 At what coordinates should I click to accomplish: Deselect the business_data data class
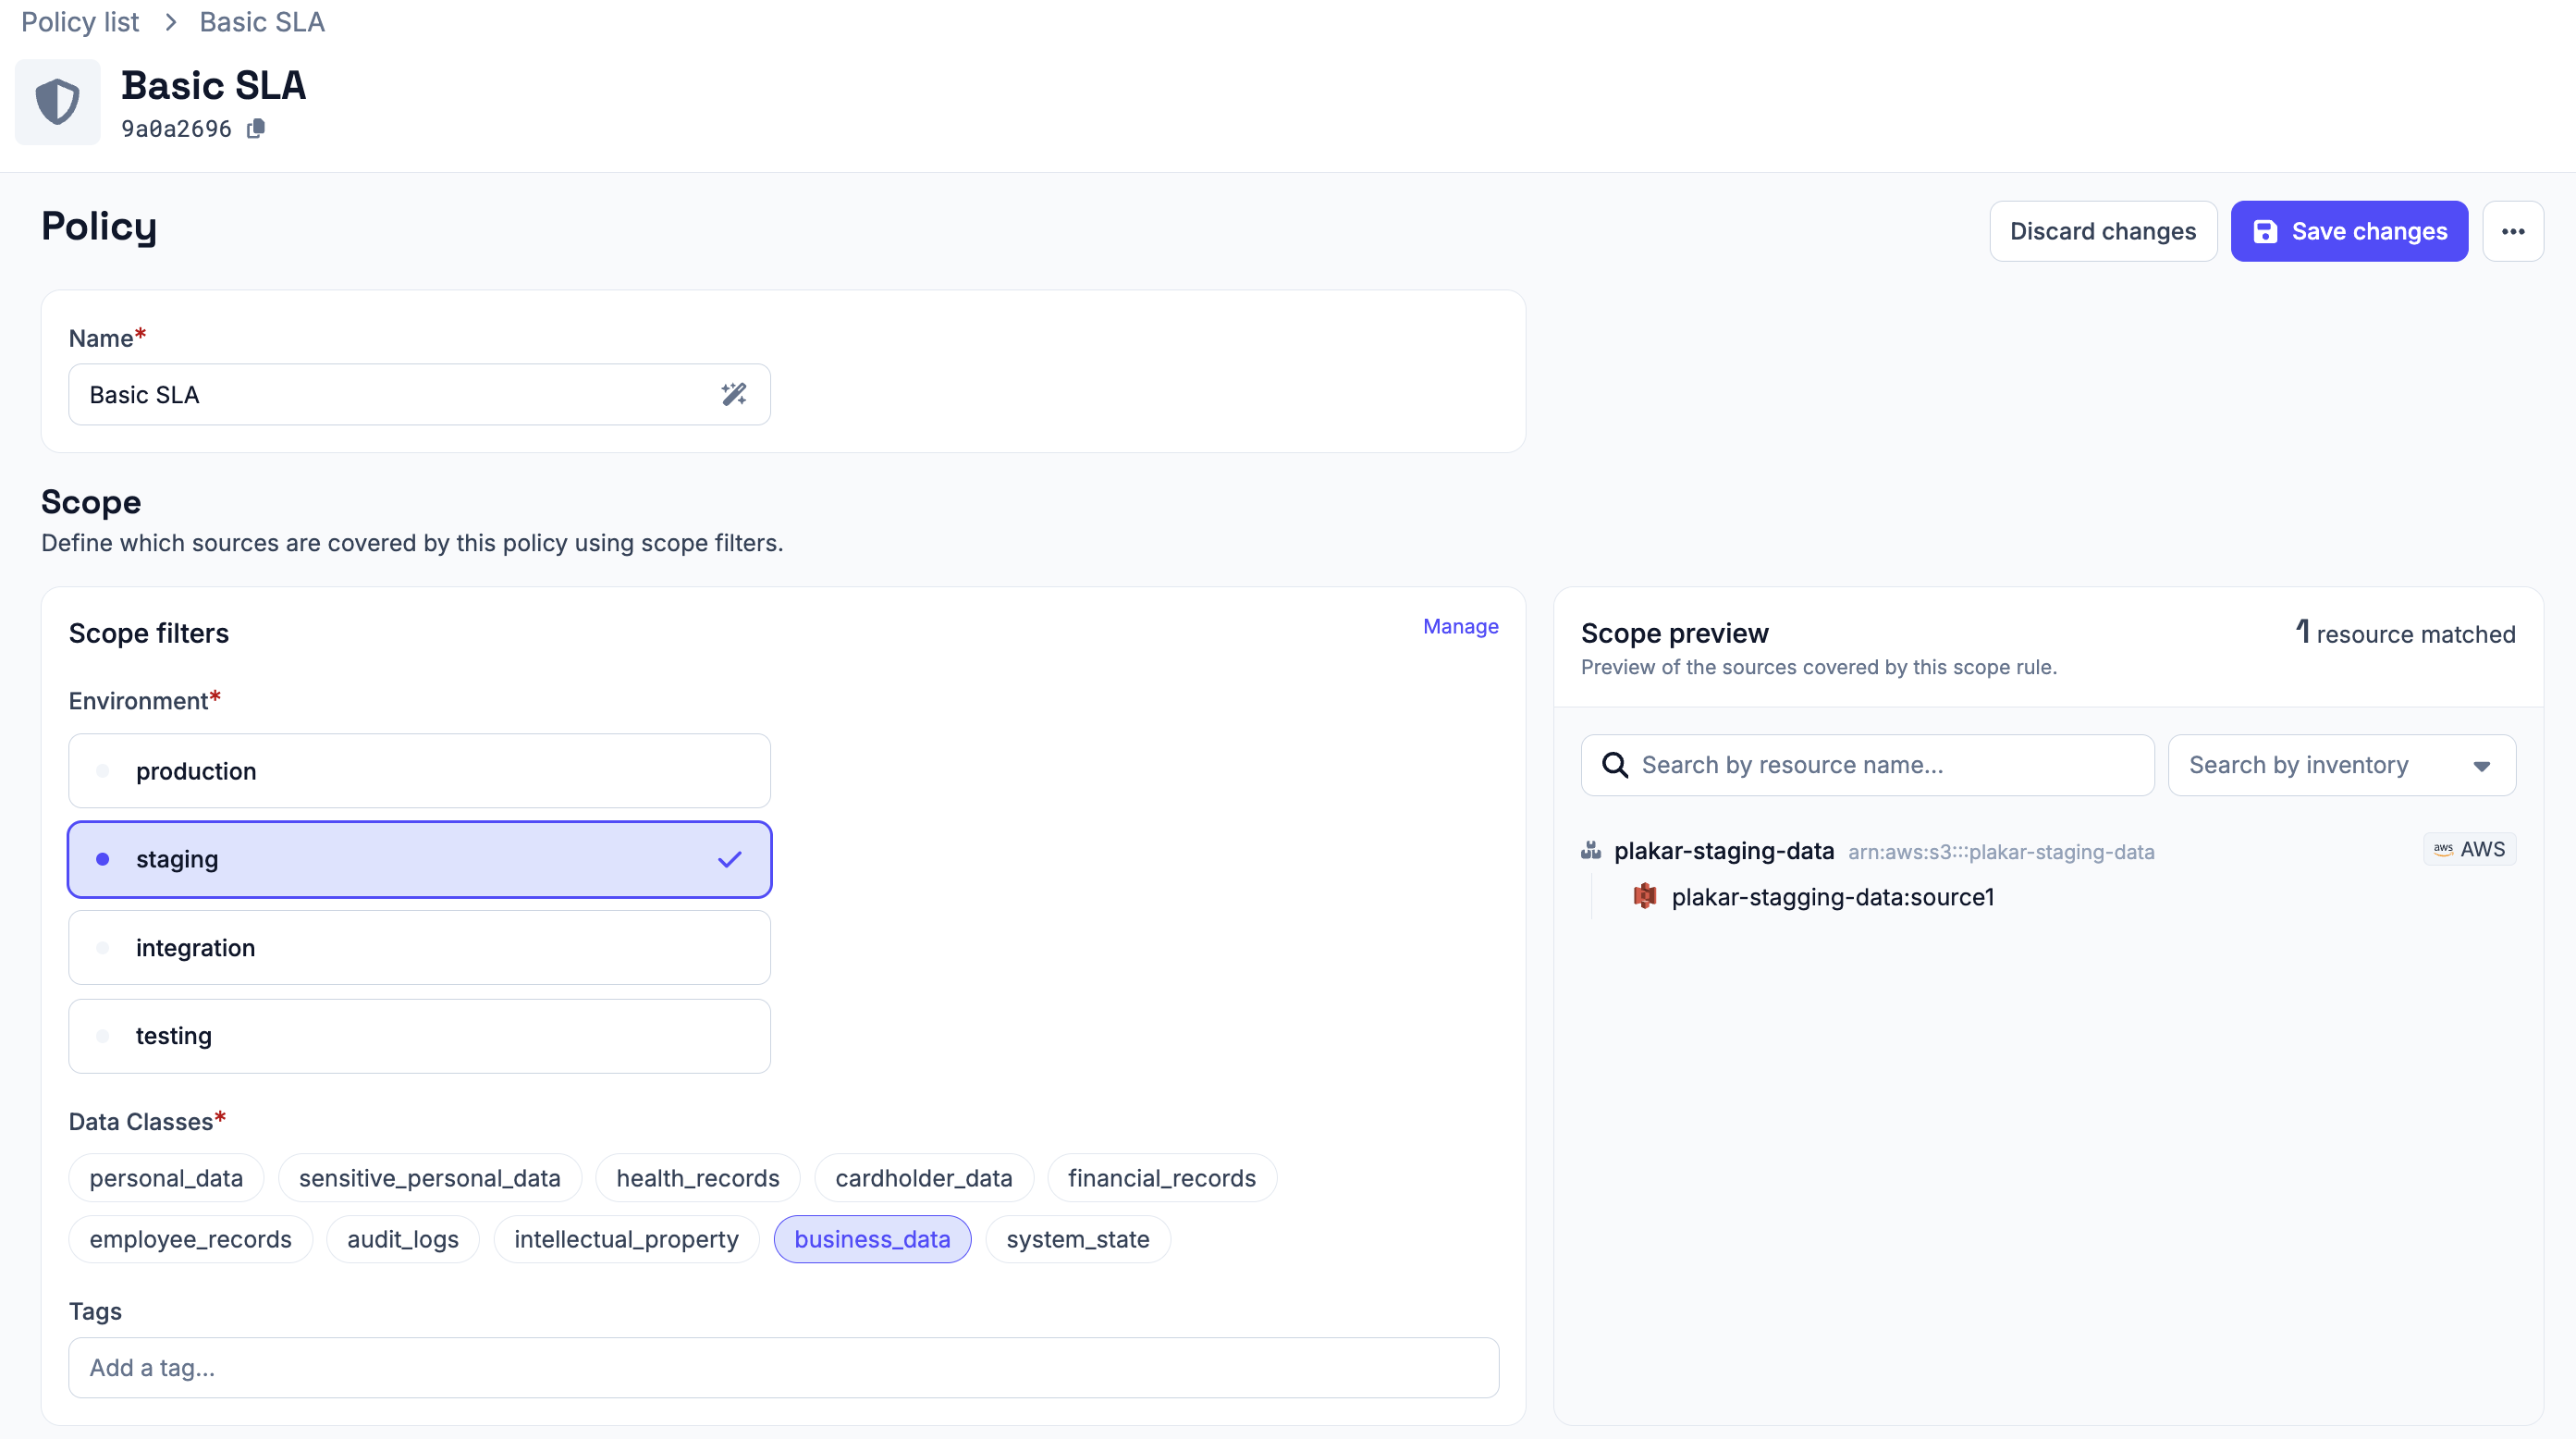(872, 1239)
